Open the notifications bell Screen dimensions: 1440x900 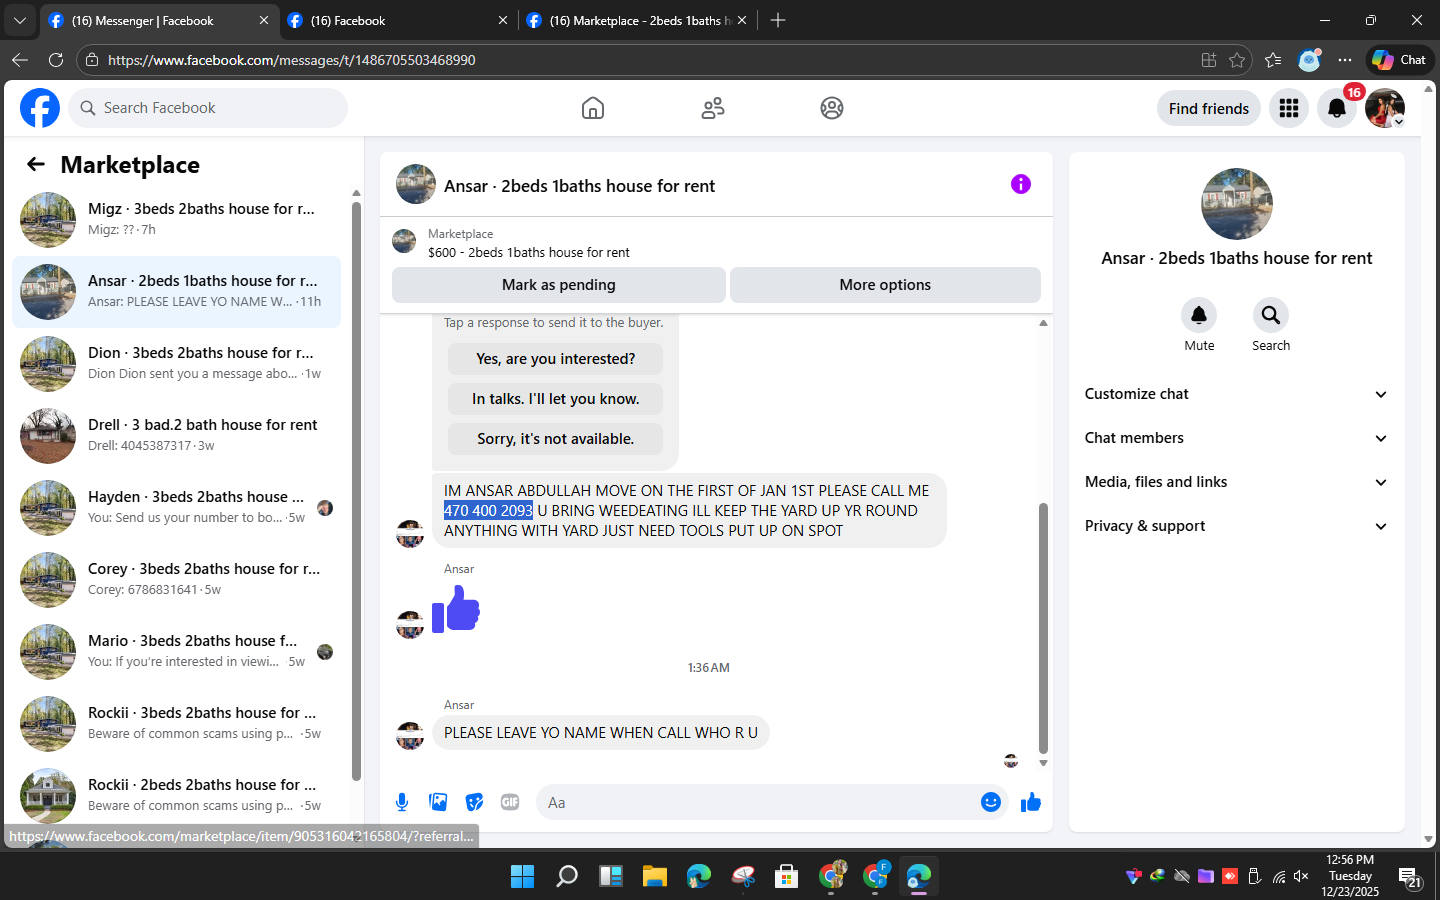[x=1337, y=108]
